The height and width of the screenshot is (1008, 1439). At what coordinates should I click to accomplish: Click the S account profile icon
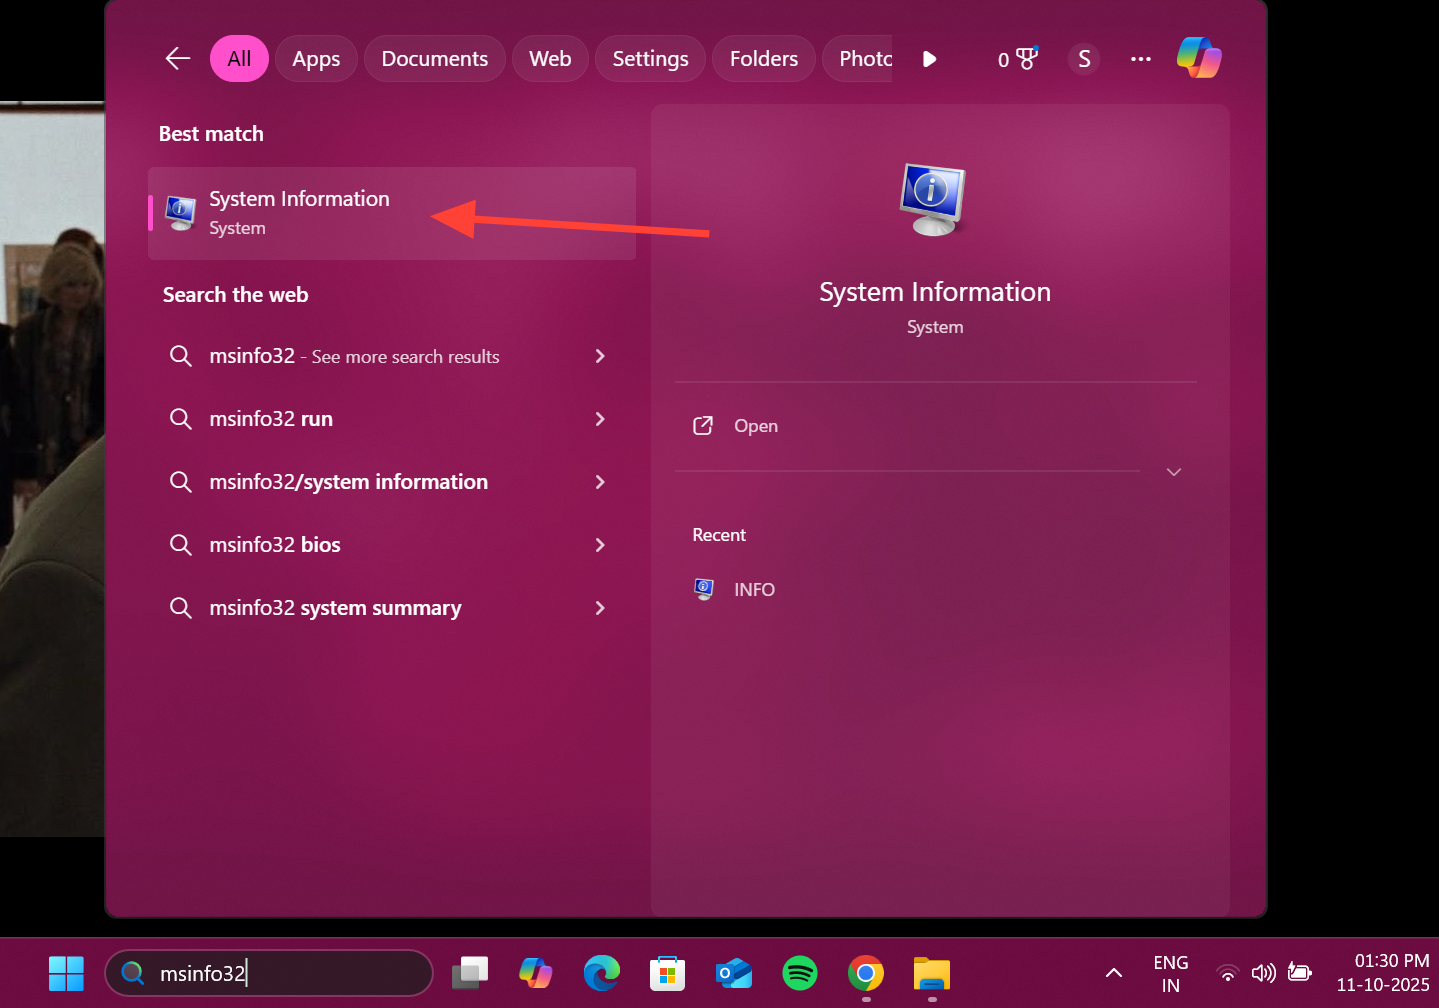pos(1084,59)
